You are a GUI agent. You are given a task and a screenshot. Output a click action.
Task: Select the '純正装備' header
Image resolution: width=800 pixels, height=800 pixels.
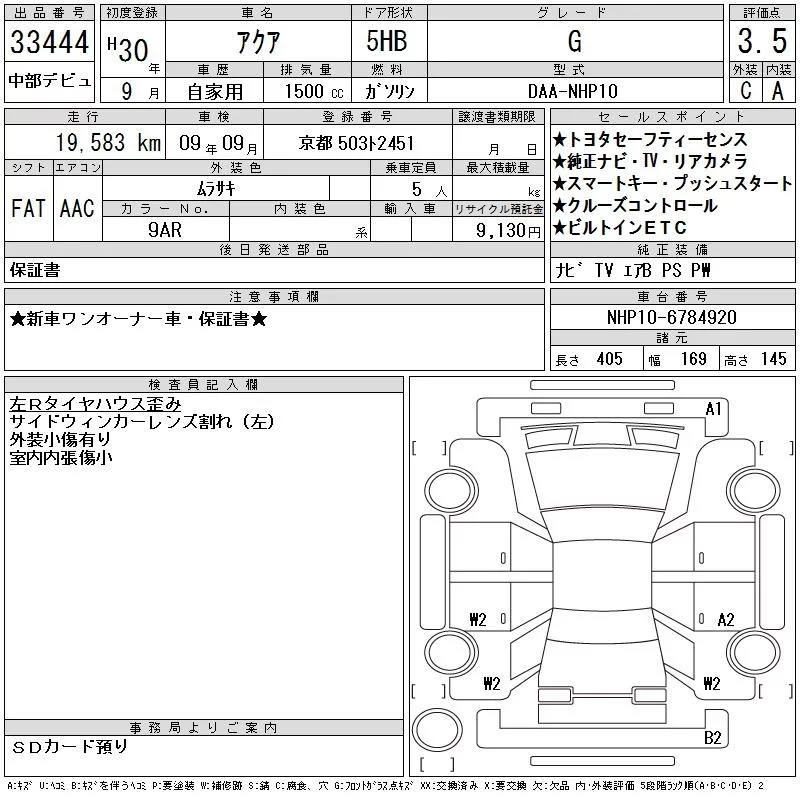(672, 249)
